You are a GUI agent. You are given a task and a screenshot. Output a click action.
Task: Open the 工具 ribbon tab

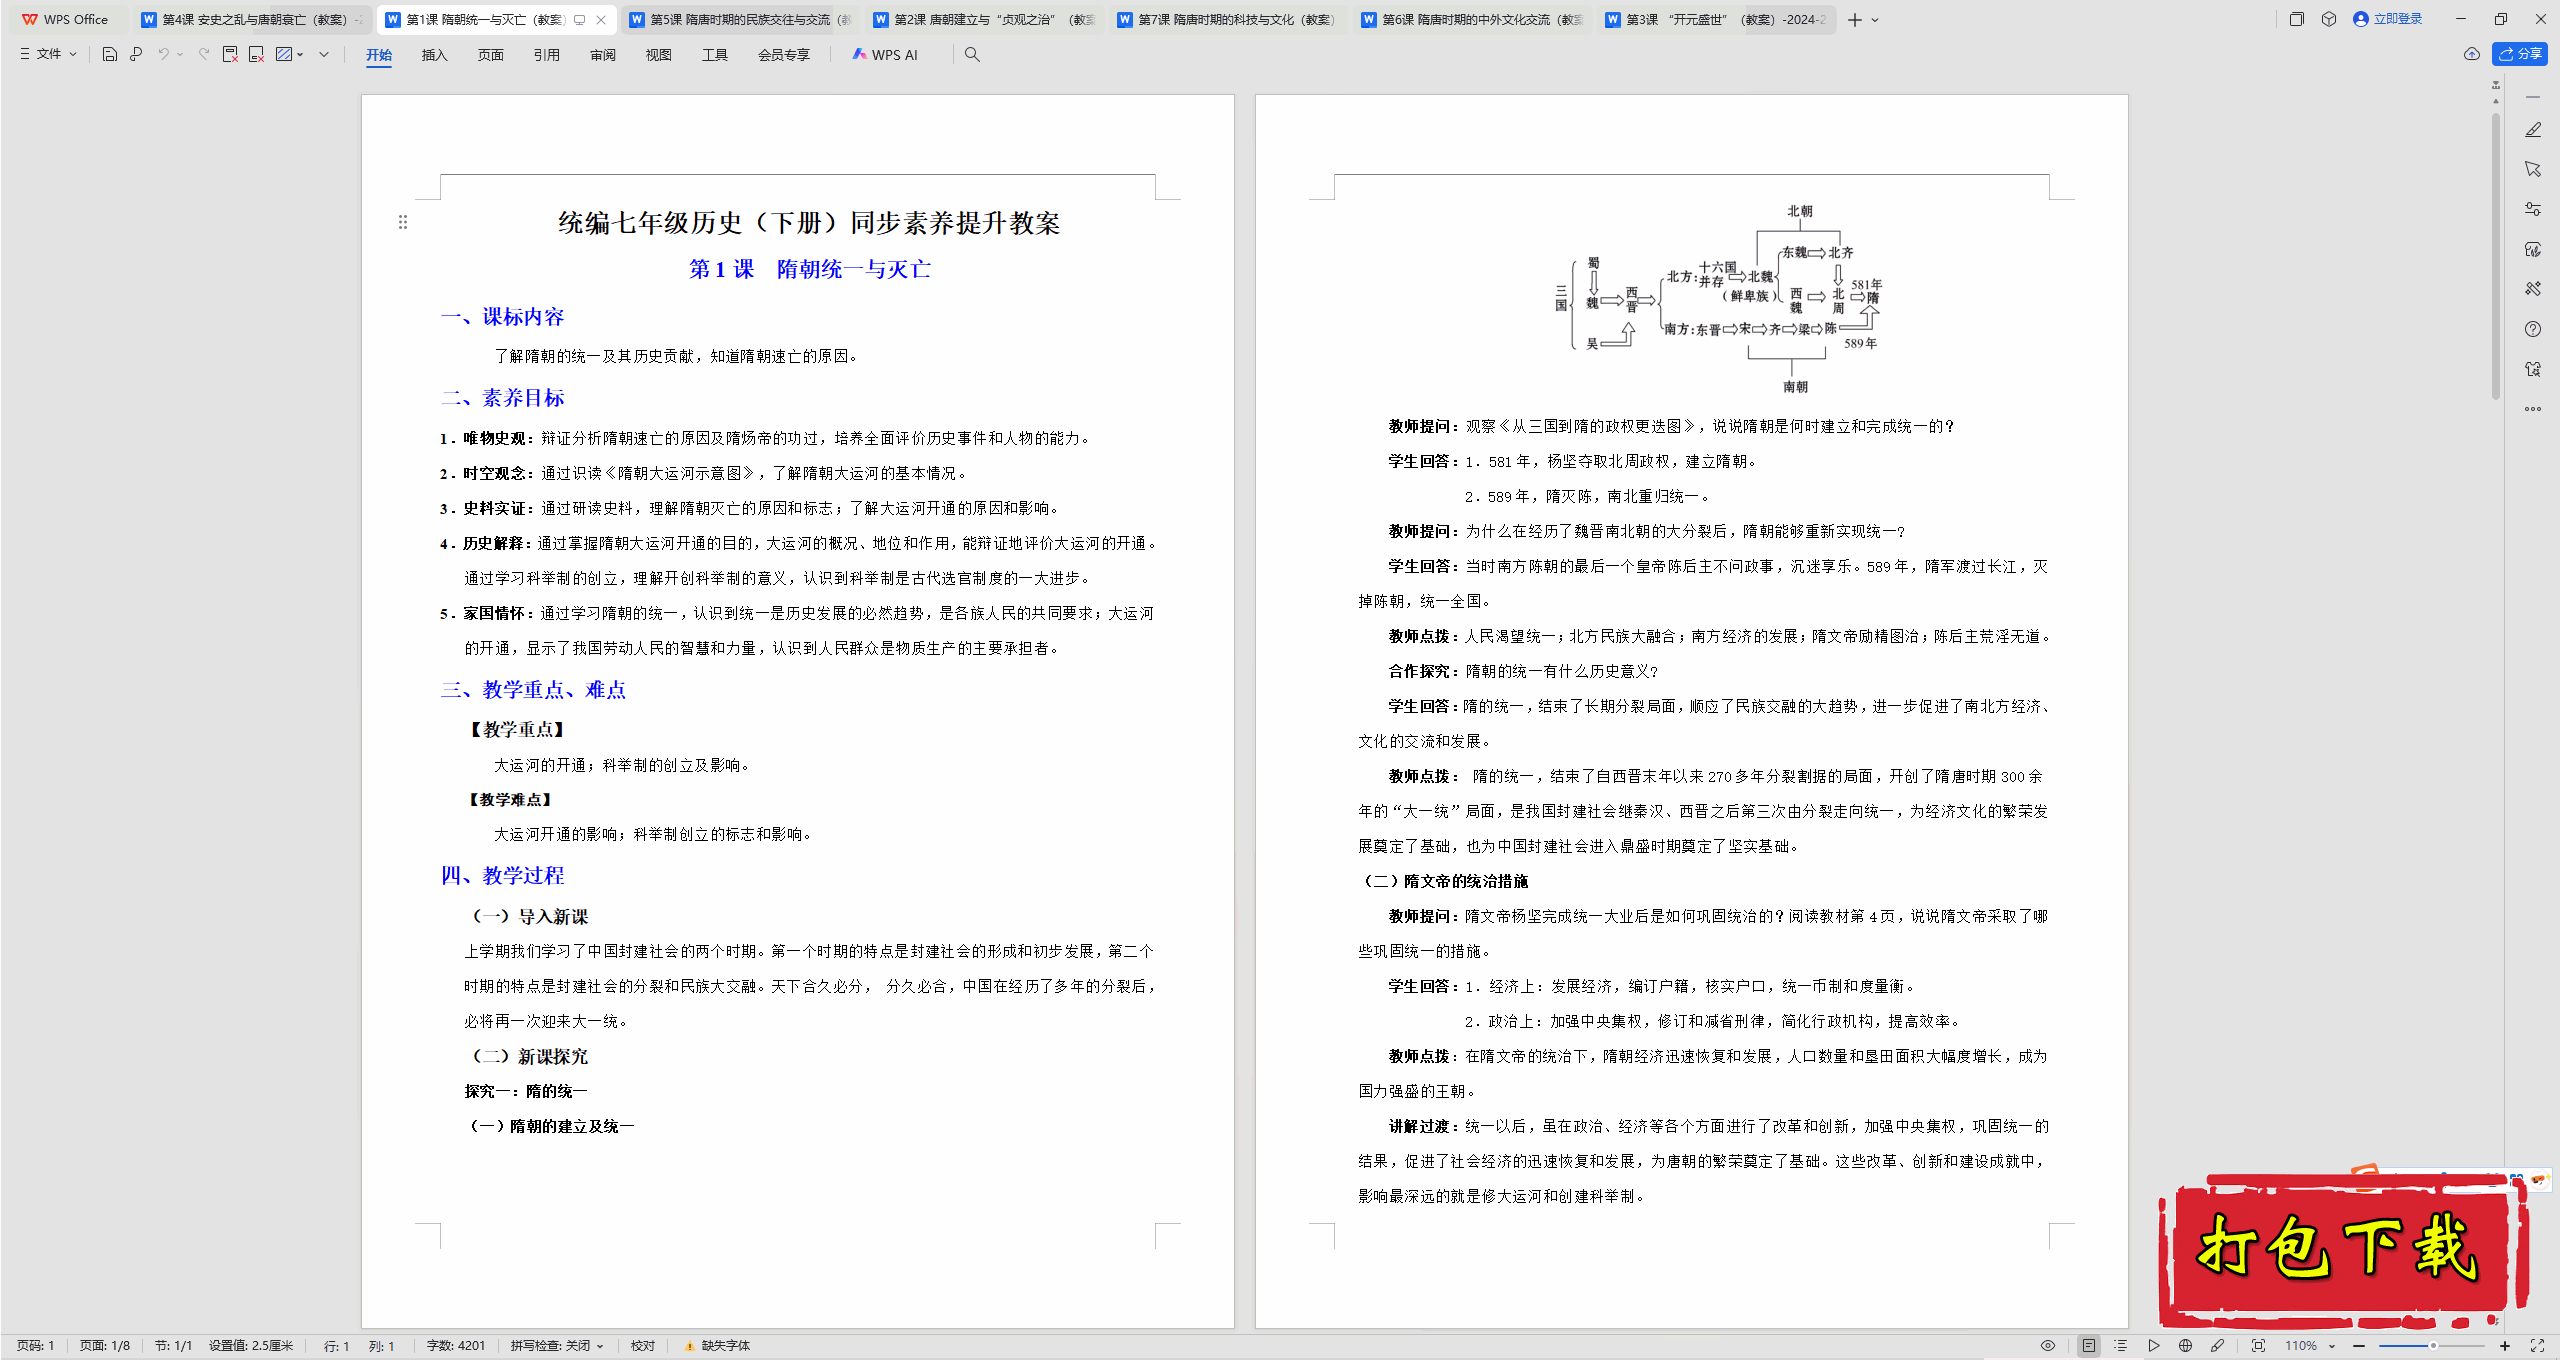click(x=715, y=55)
